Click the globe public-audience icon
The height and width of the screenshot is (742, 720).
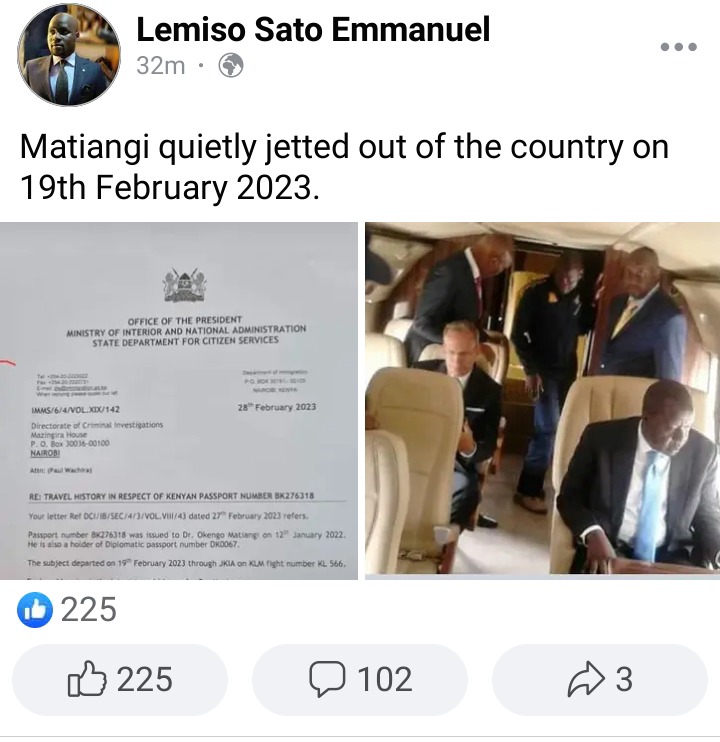pos(231,65)
